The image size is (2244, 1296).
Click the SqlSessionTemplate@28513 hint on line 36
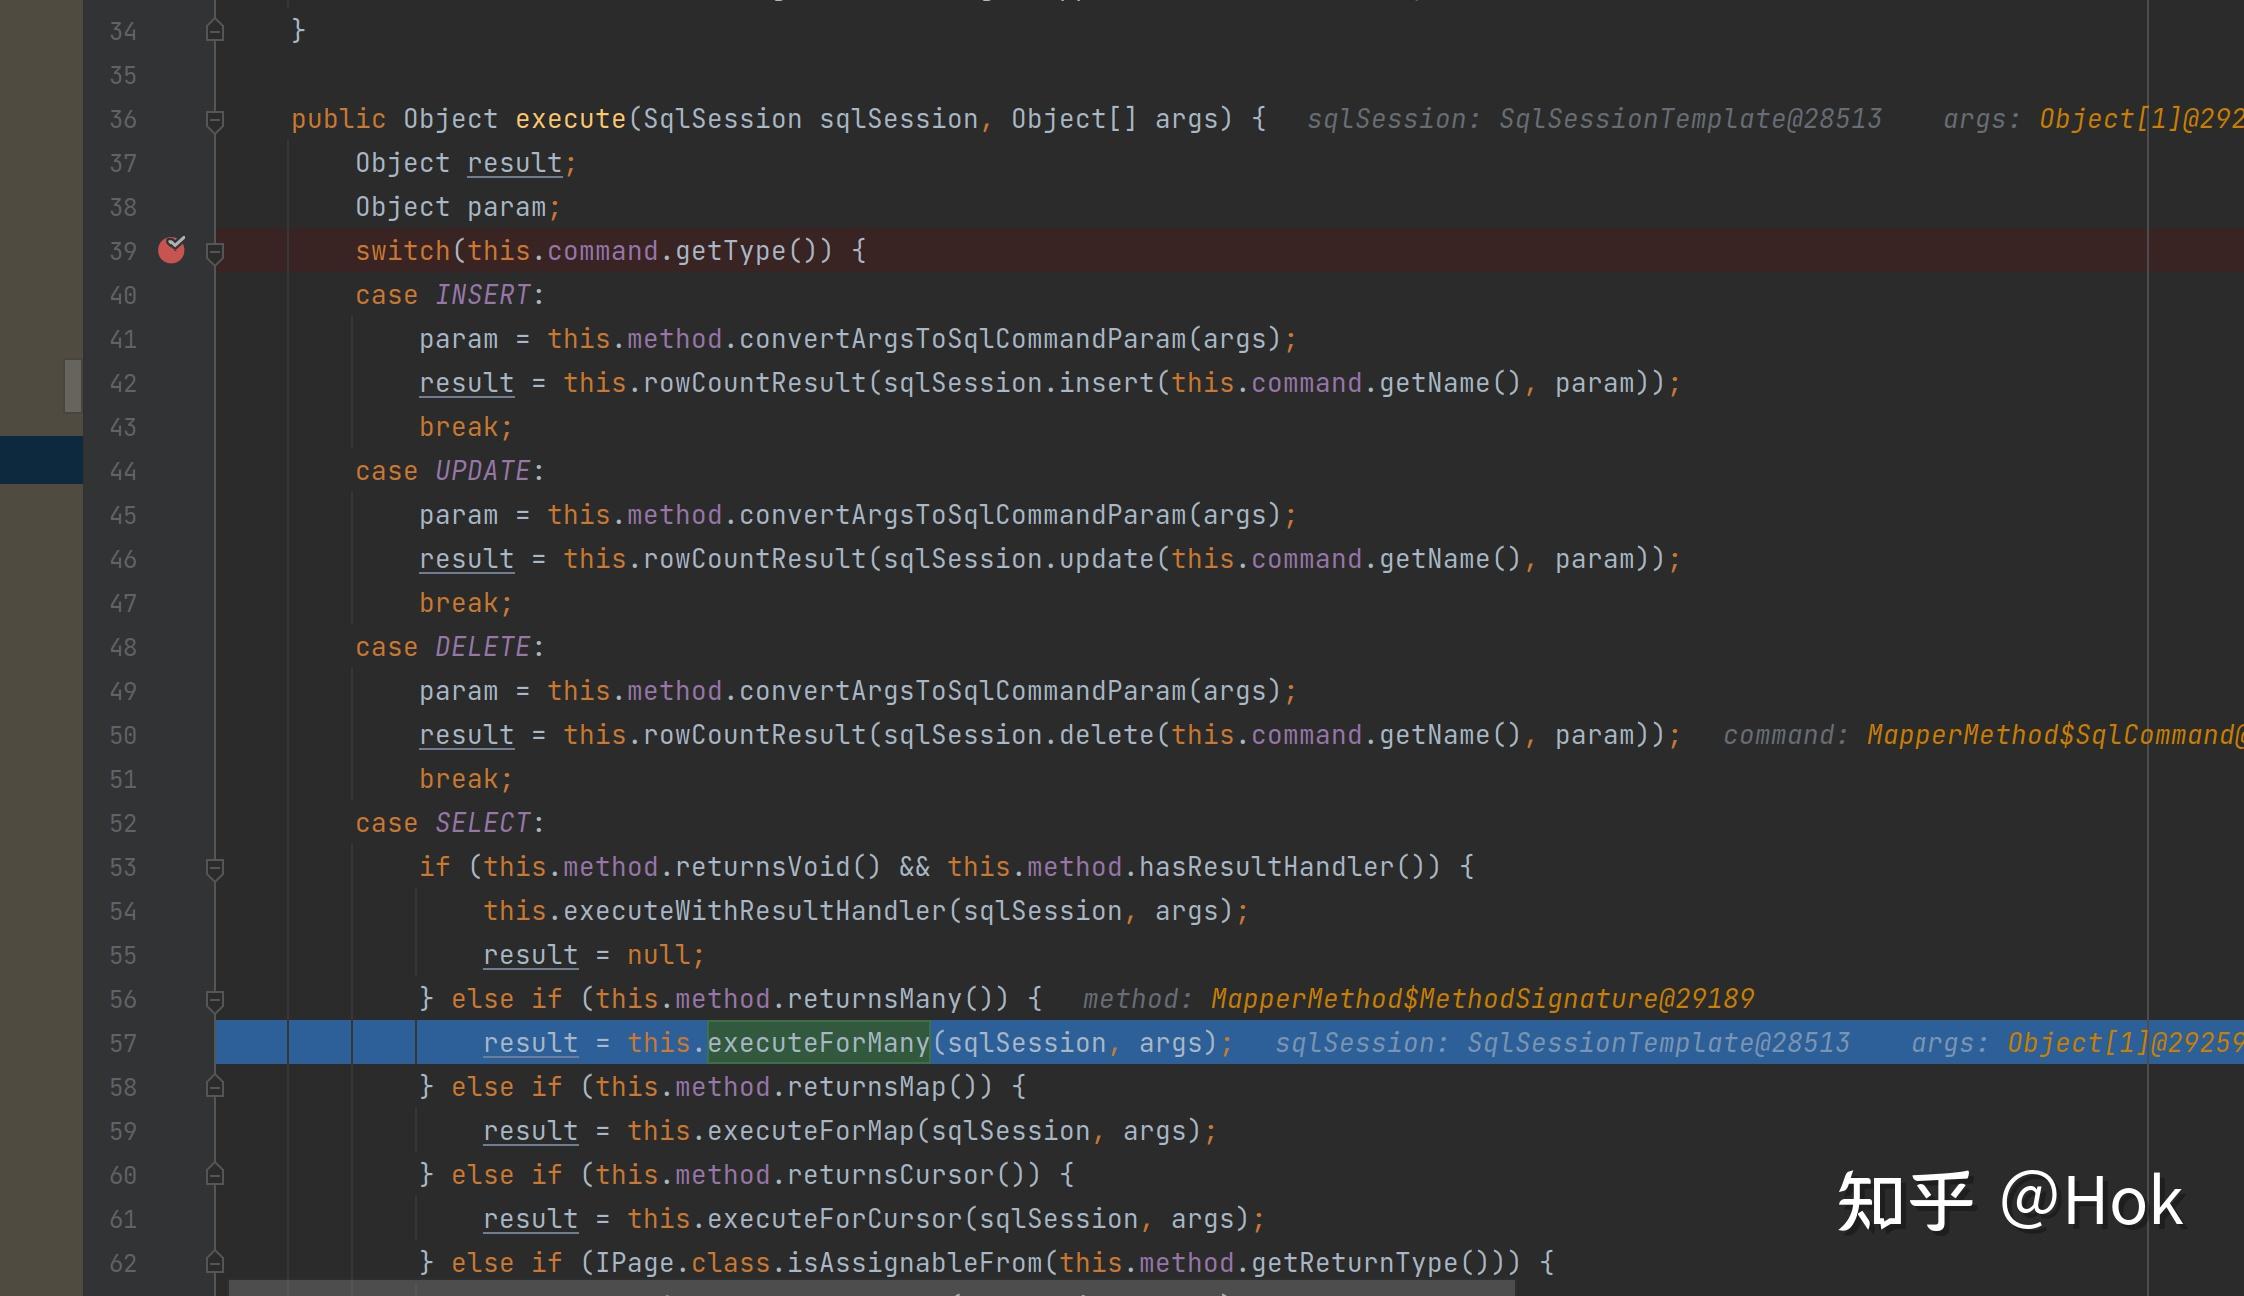click(x=1690, y=119)
